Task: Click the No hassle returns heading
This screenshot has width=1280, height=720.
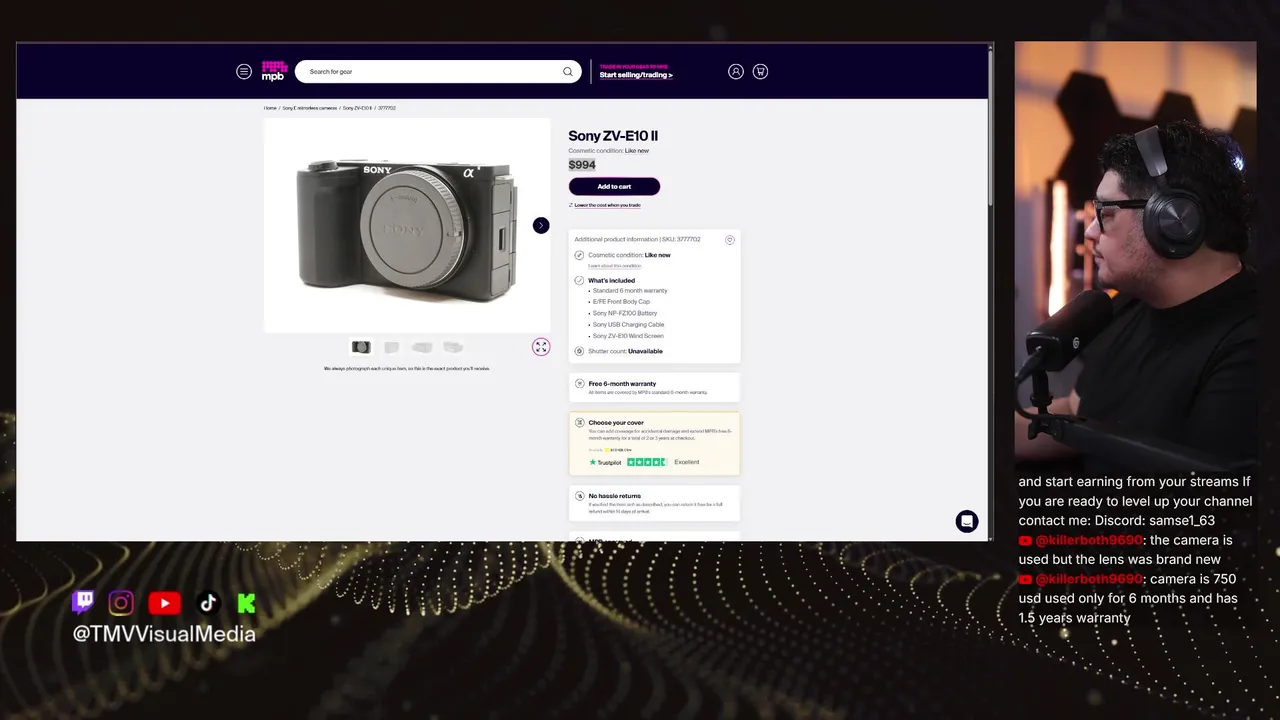Action: pos(615,496)
